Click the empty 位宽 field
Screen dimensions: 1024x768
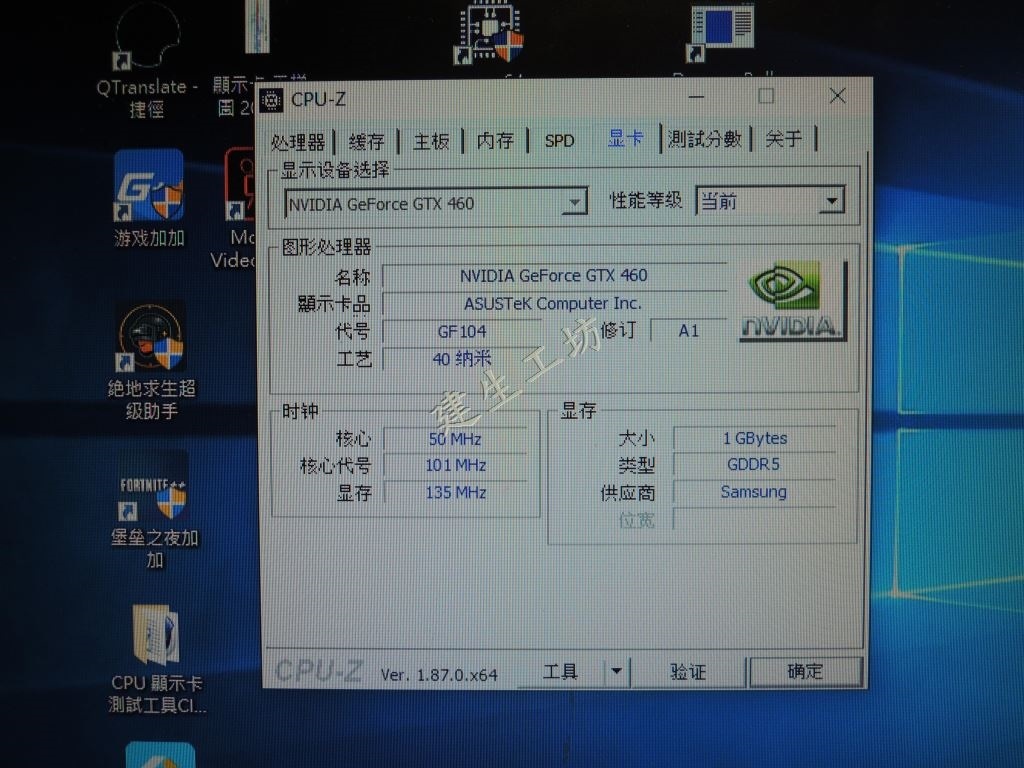[x=754, y=520]
